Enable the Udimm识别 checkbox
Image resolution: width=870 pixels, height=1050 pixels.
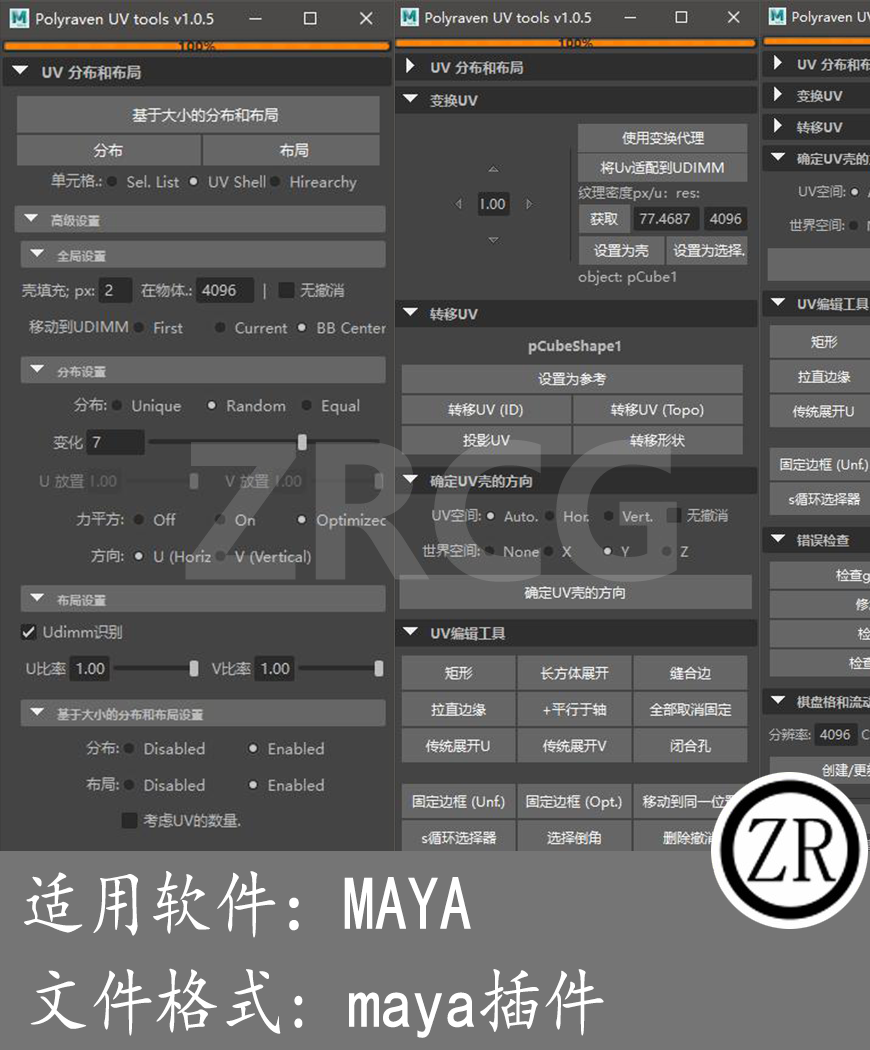[x=27, y=632]
